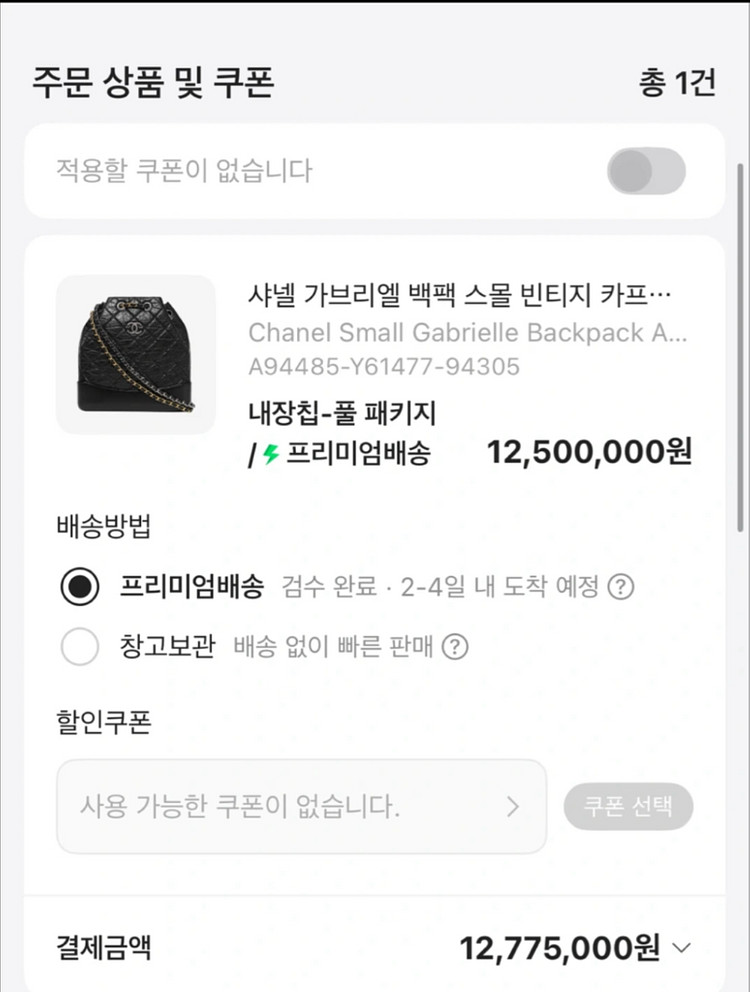The width and height of the screenshot is (750, 992).
Task: Open the discount coupon selection field
Action: pyautogui.click(x=301, y=807)
